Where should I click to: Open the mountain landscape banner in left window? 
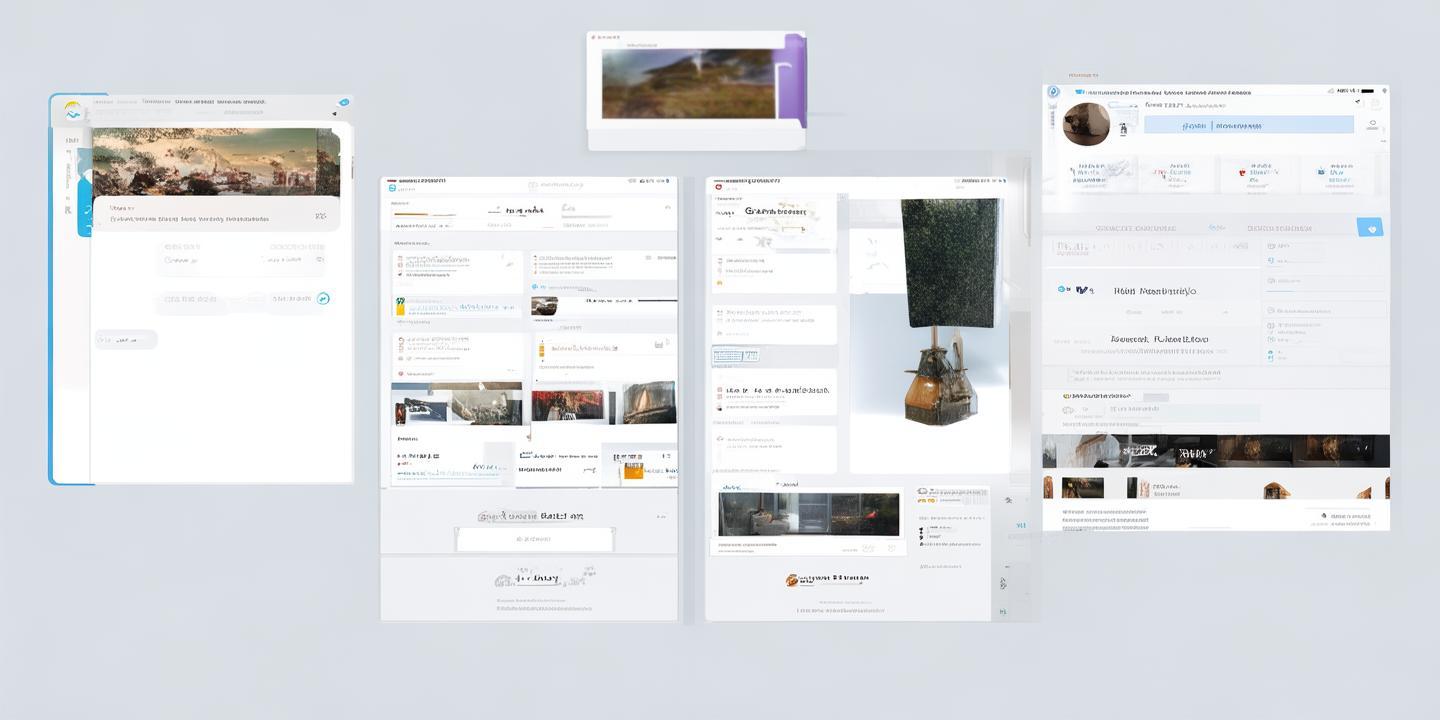click(x=216, y=162)
